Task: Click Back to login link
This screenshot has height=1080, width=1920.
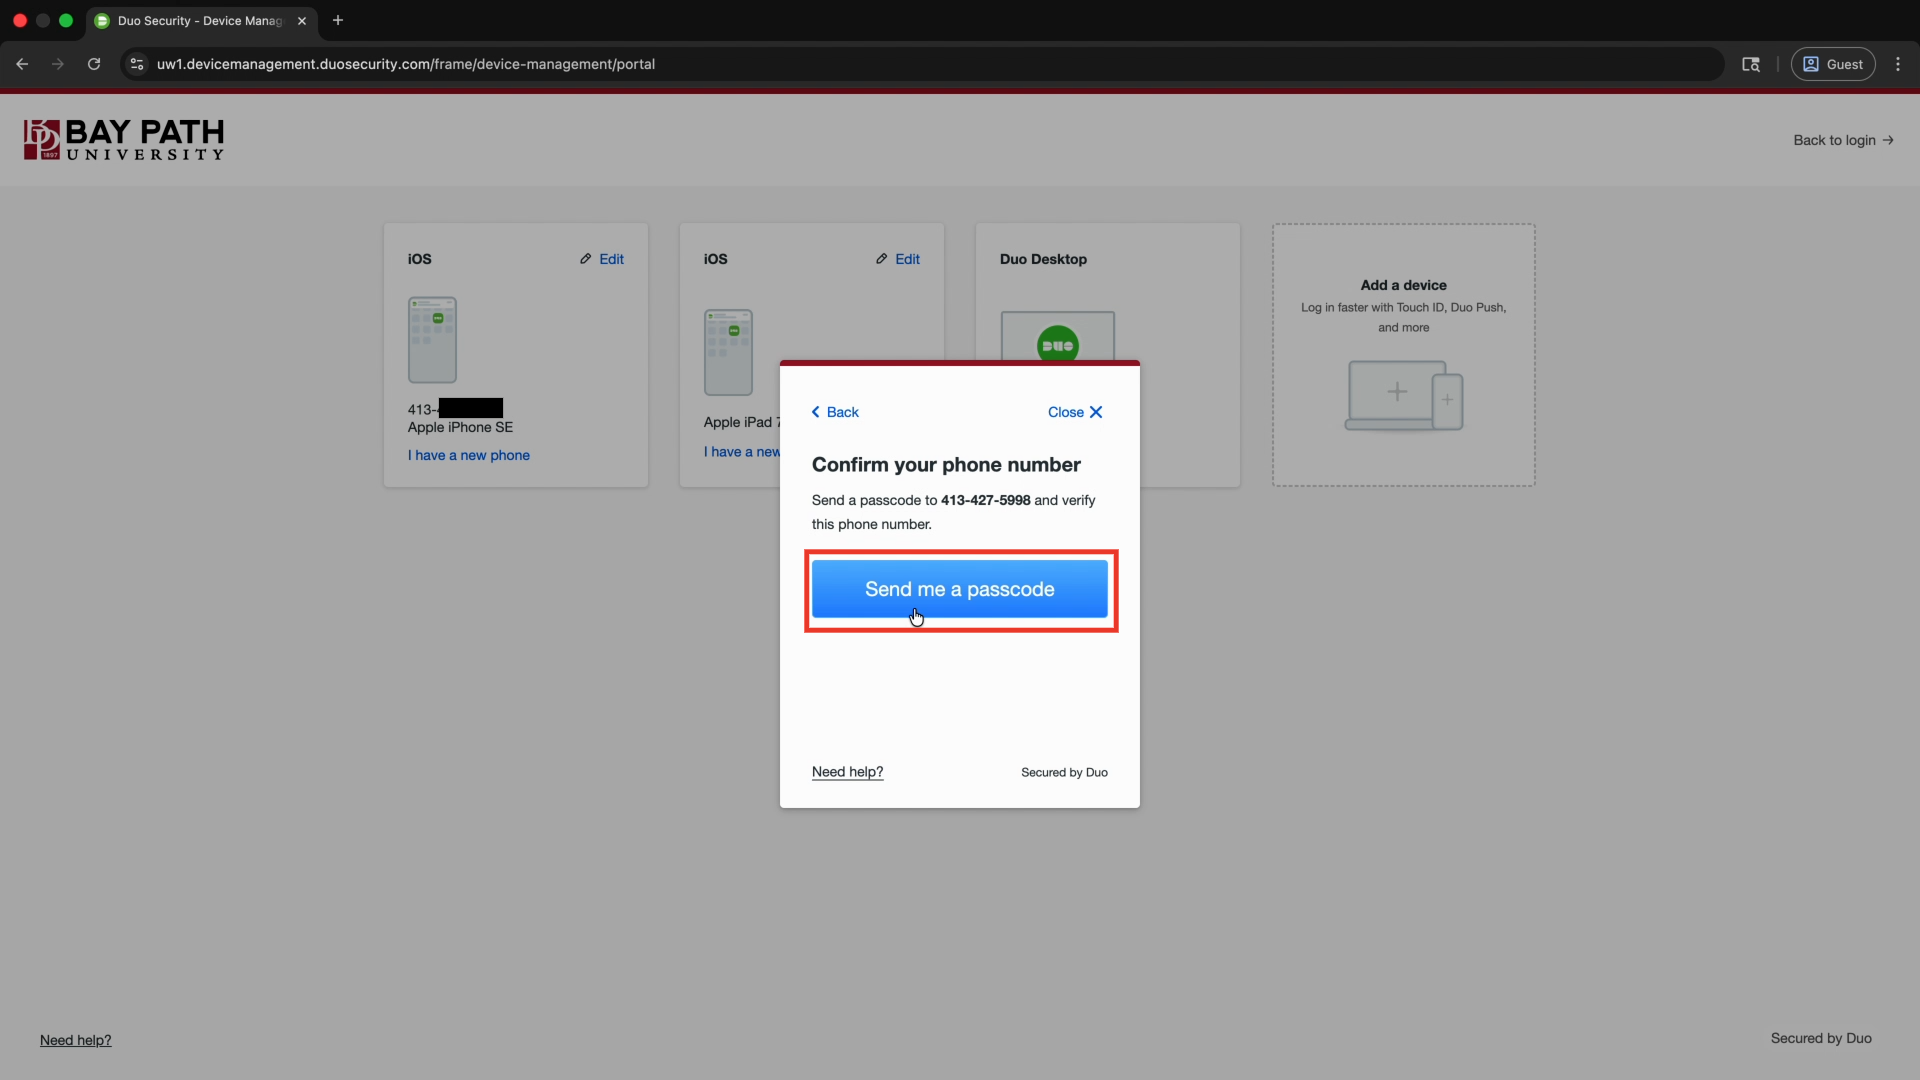Action: (1843, 140)
